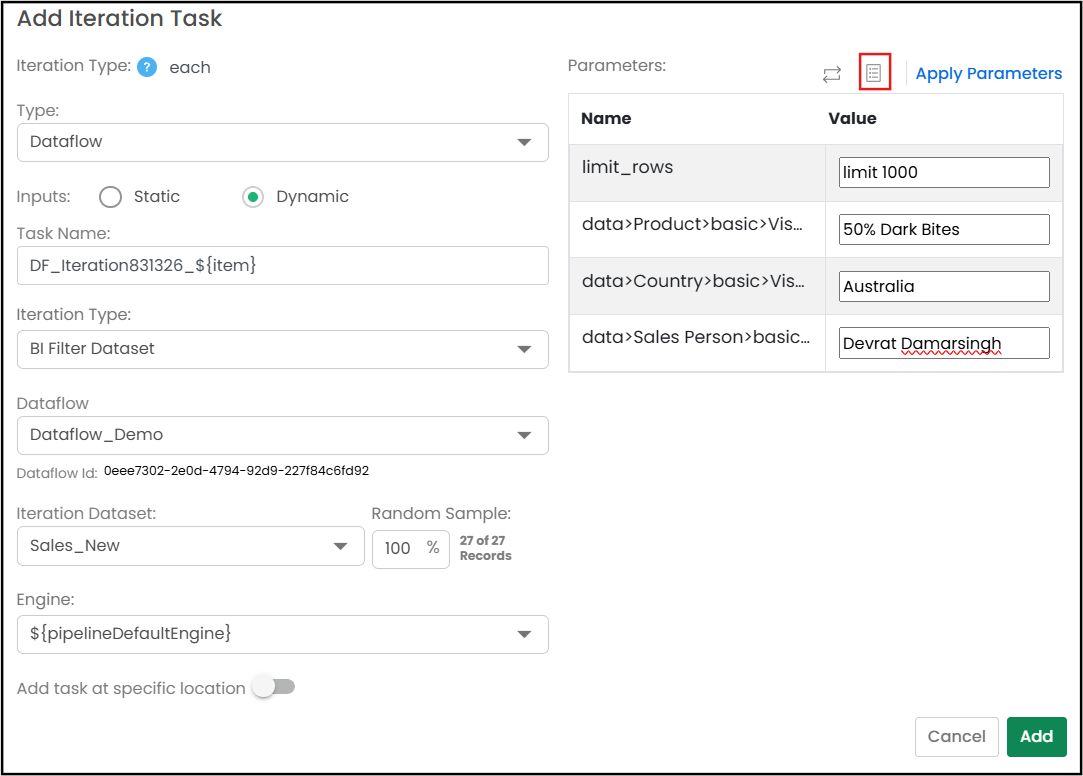Click the 27 of 27 Records text
This screenshot has width=1083, height=776.
click(x=486, y=548)
